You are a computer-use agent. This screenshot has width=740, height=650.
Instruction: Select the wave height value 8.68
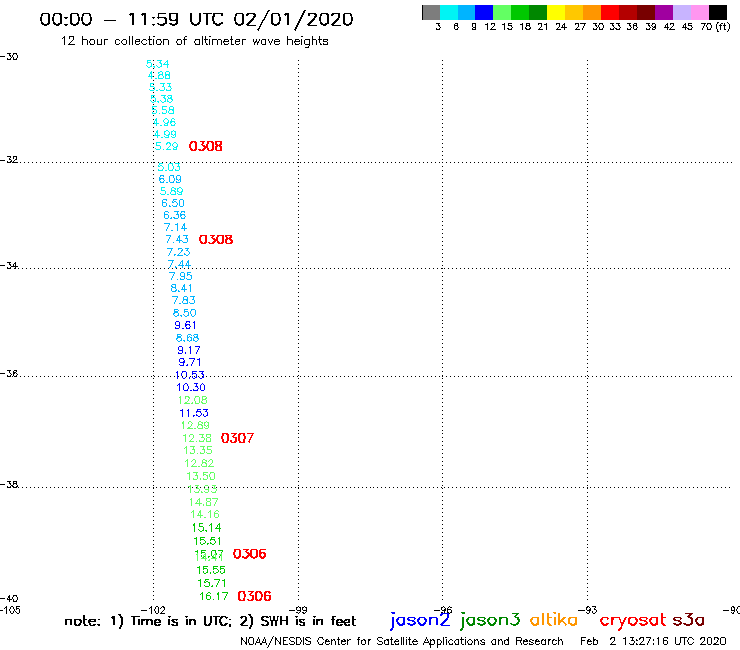click(187, 338)
